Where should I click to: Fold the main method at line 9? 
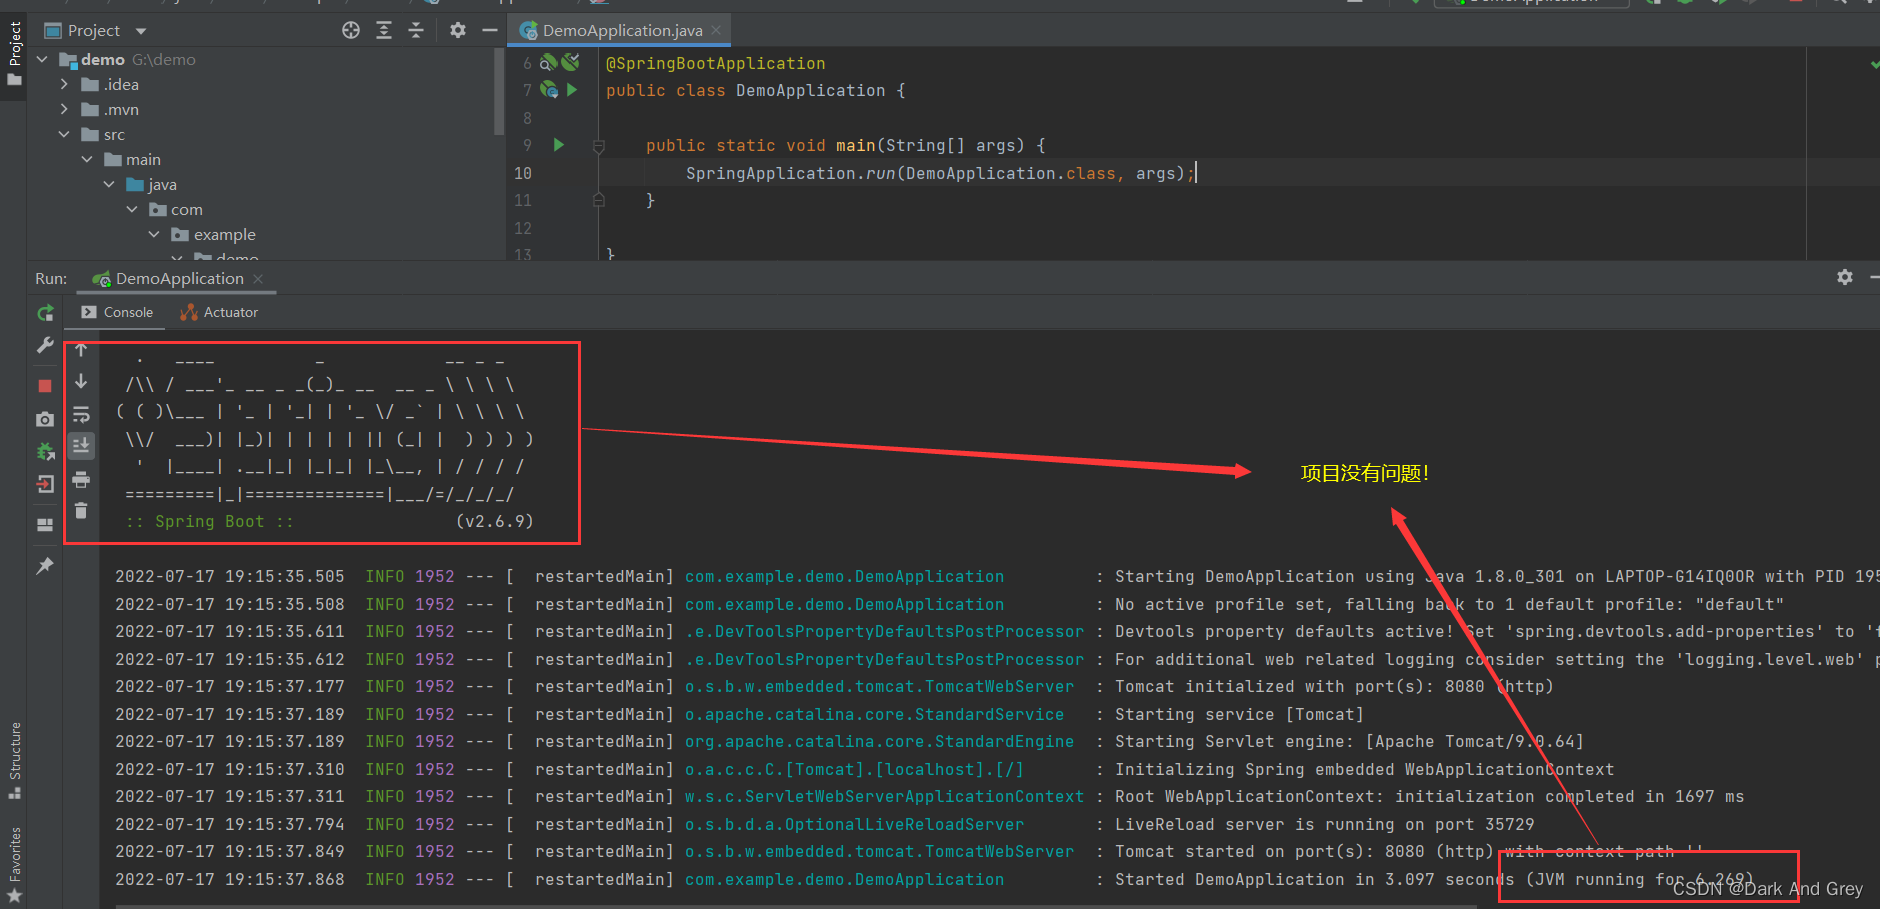point(599,146)
